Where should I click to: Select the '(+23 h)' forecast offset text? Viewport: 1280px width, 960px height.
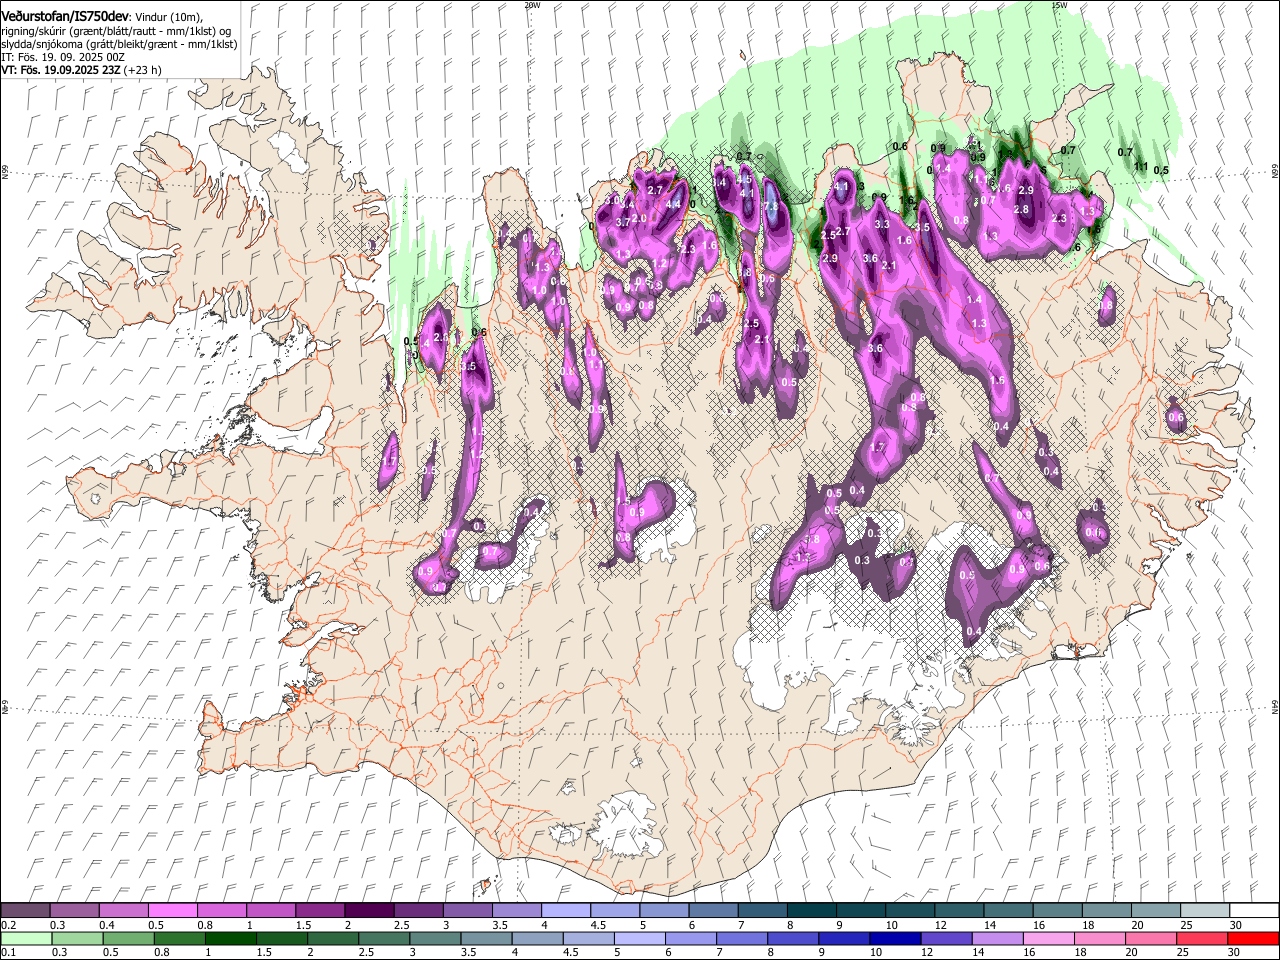tap(143, 70)
